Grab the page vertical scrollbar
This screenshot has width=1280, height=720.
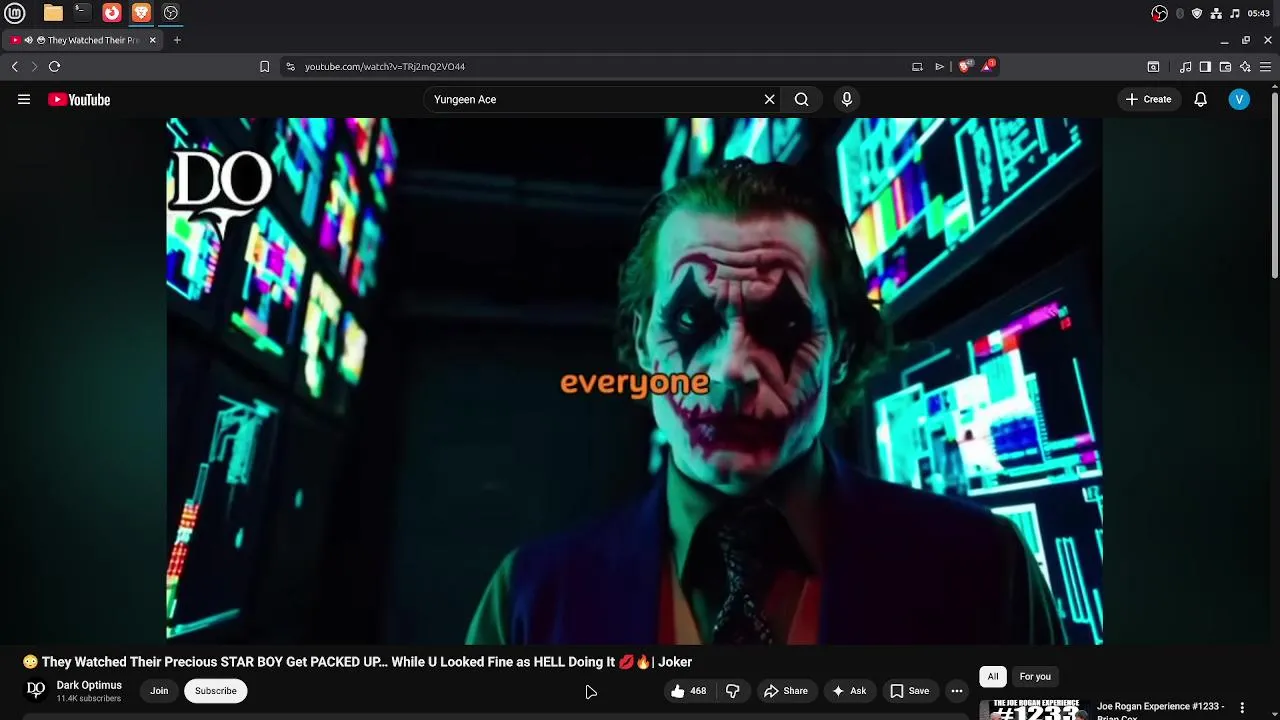click(1275, 185)
